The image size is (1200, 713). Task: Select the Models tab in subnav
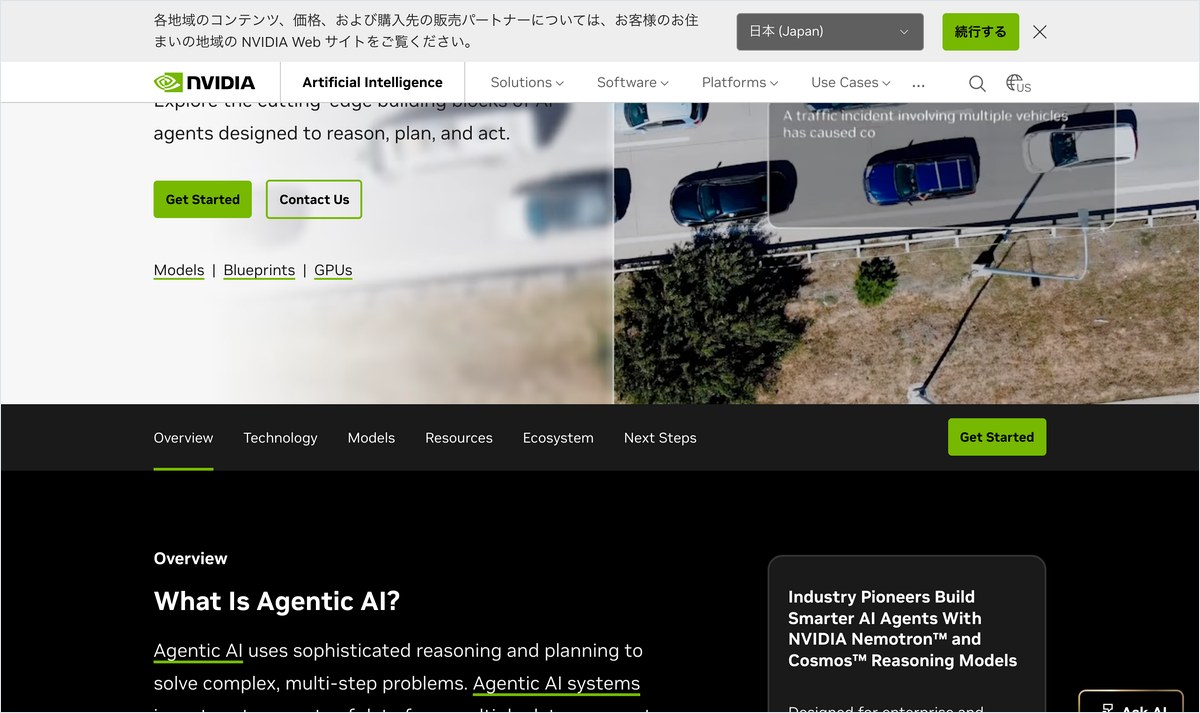371,438
